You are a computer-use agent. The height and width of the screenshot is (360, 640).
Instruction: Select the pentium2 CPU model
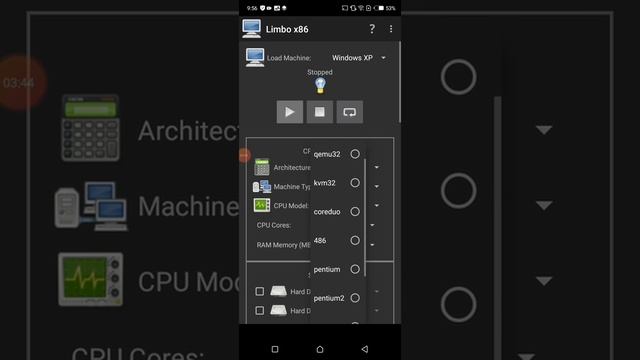coord(338,298)
